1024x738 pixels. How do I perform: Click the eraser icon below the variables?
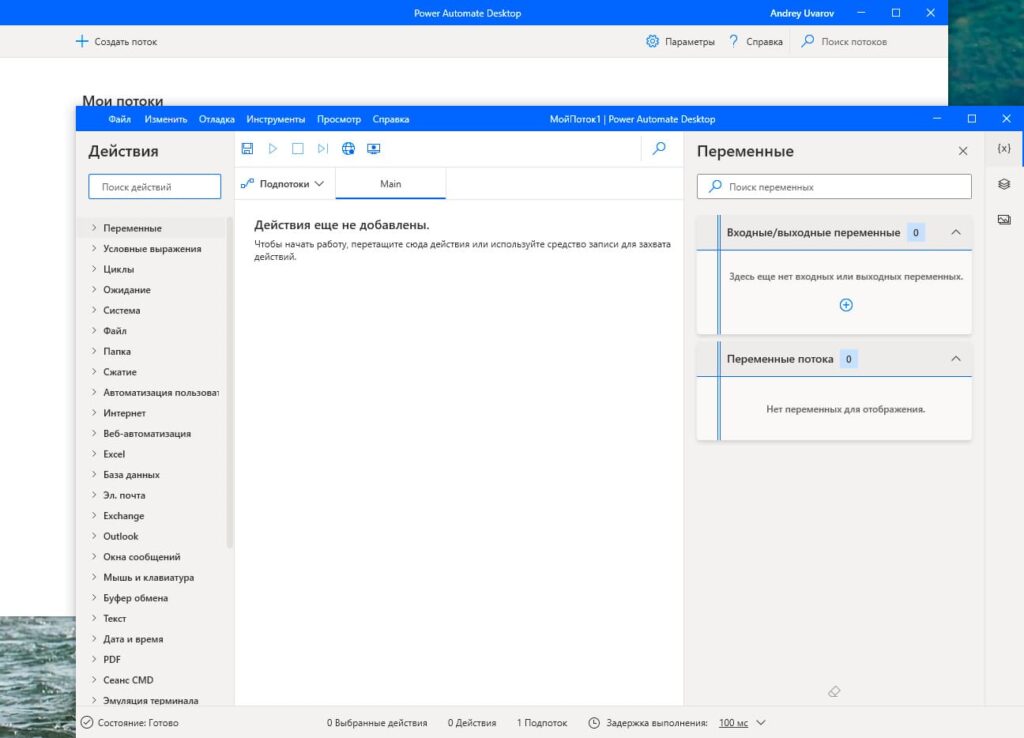click(x=834, y=691)
